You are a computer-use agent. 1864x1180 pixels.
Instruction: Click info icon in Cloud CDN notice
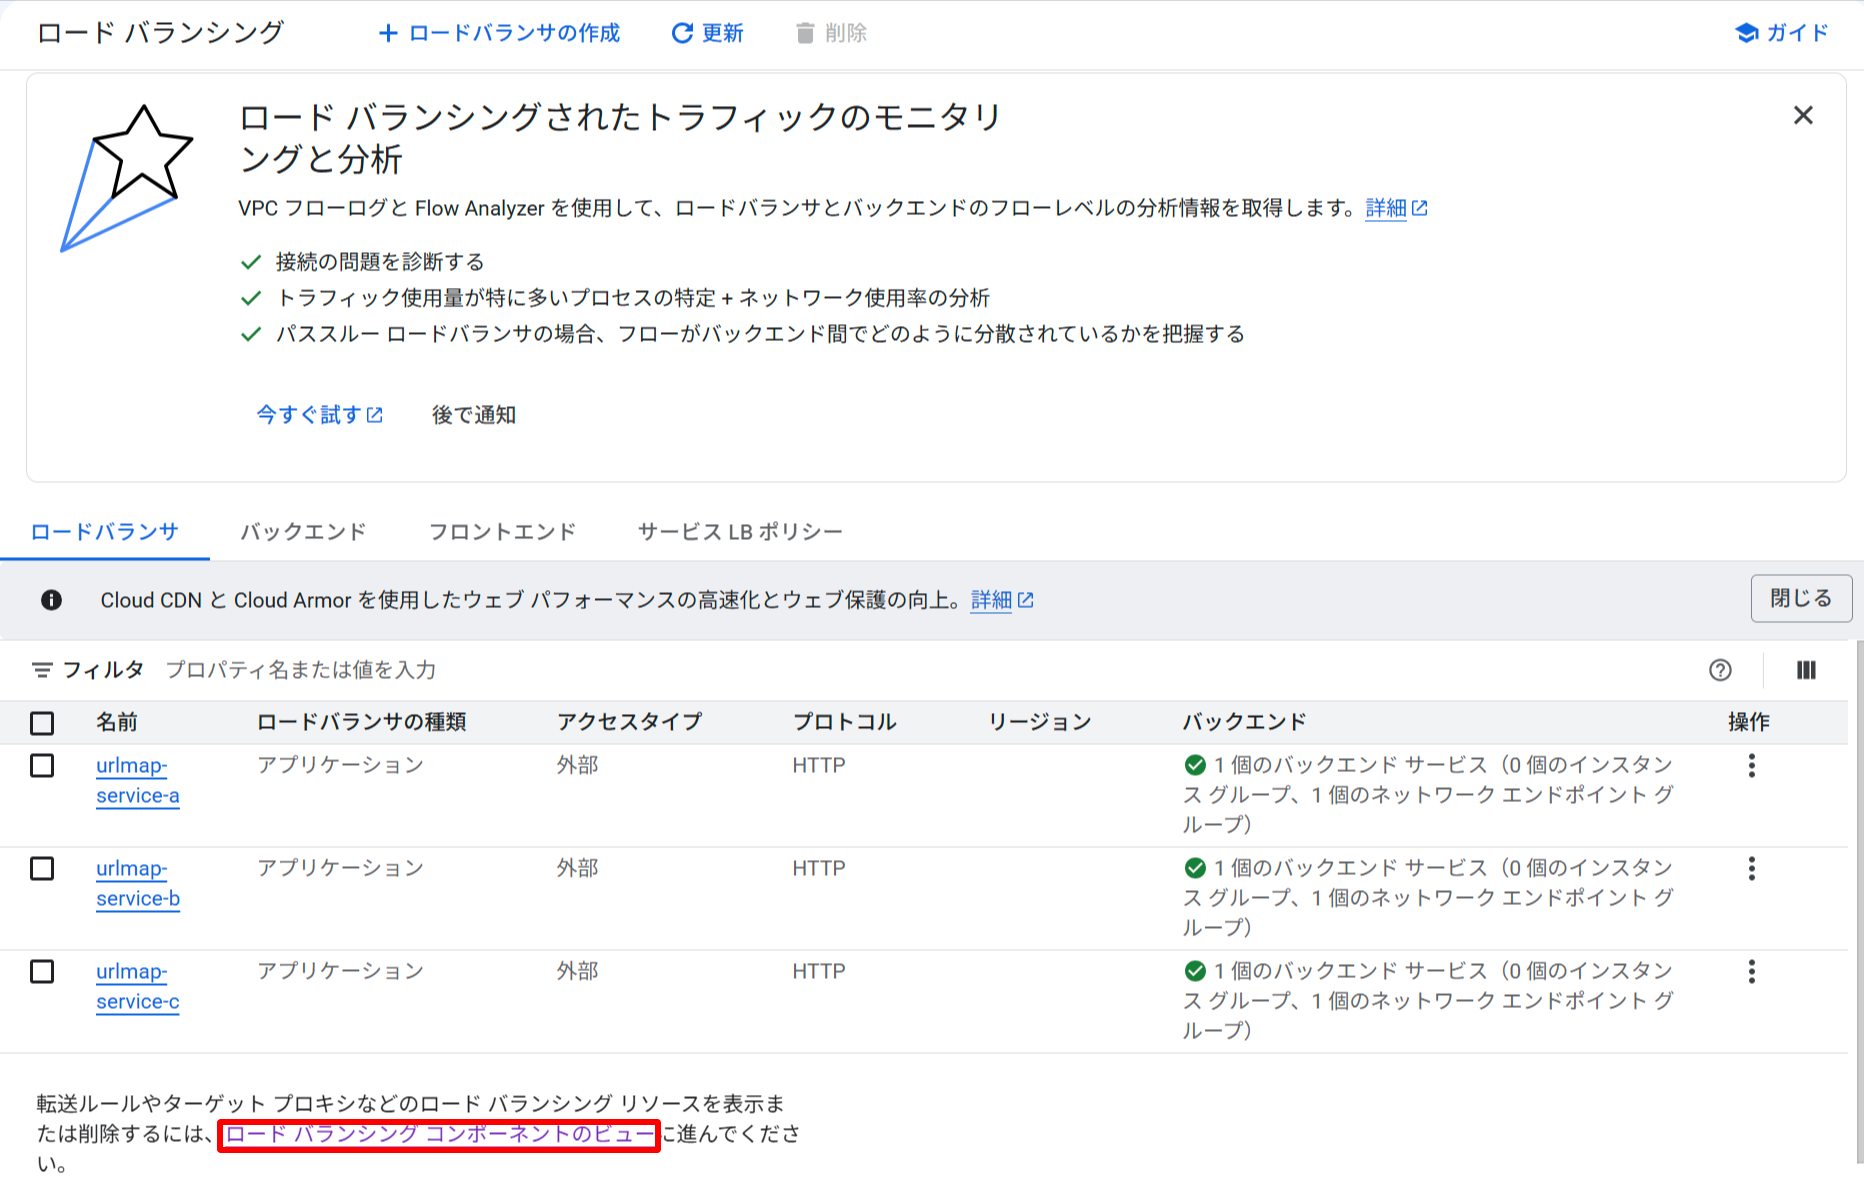(51, 600)
